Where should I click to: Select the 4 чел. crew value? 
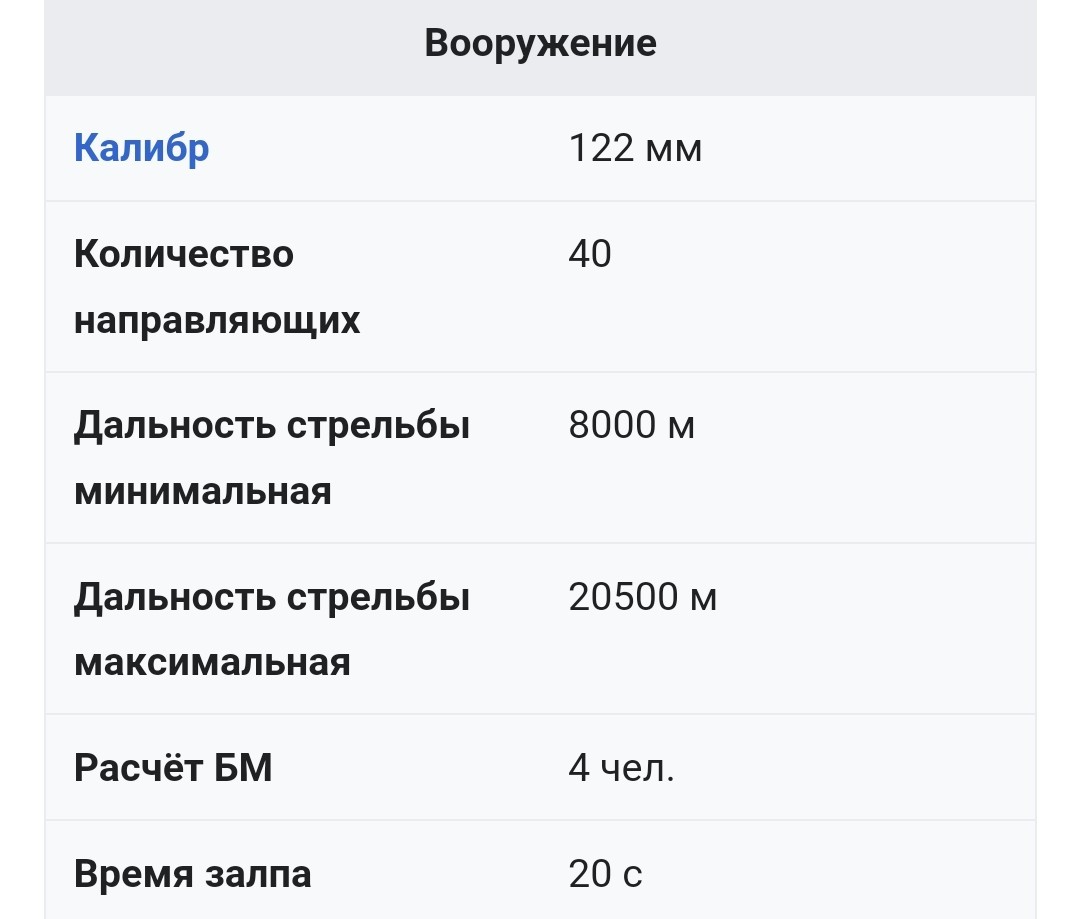tap(621, 767)
